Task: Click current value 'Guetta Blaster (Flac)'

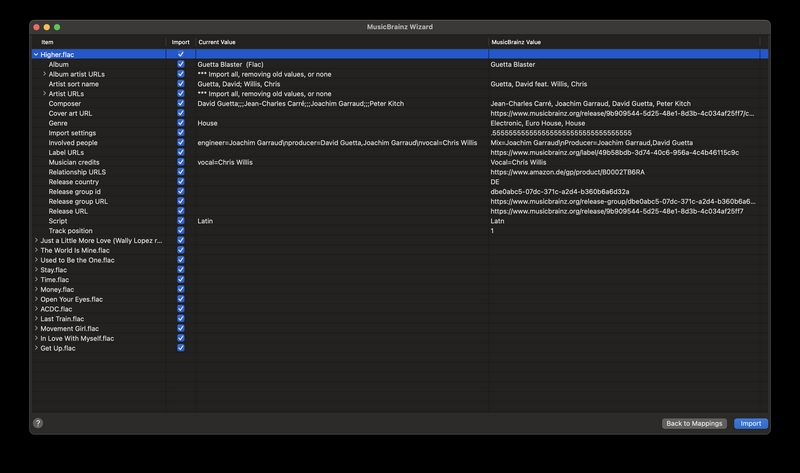Action: (x=230, y=64)
